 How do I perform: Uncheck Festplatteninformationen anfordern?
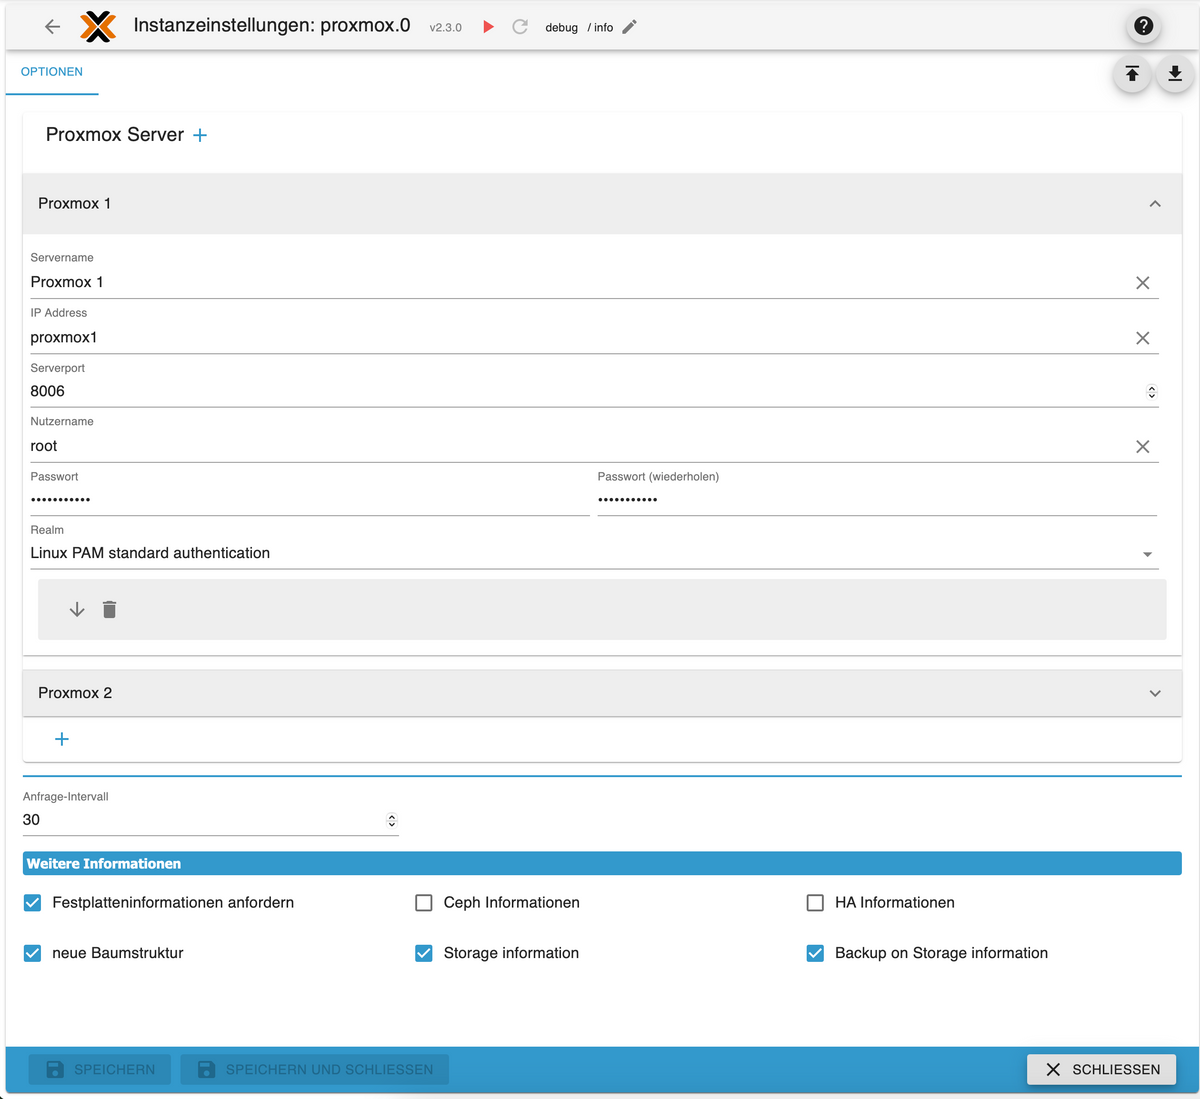(33, 903)
